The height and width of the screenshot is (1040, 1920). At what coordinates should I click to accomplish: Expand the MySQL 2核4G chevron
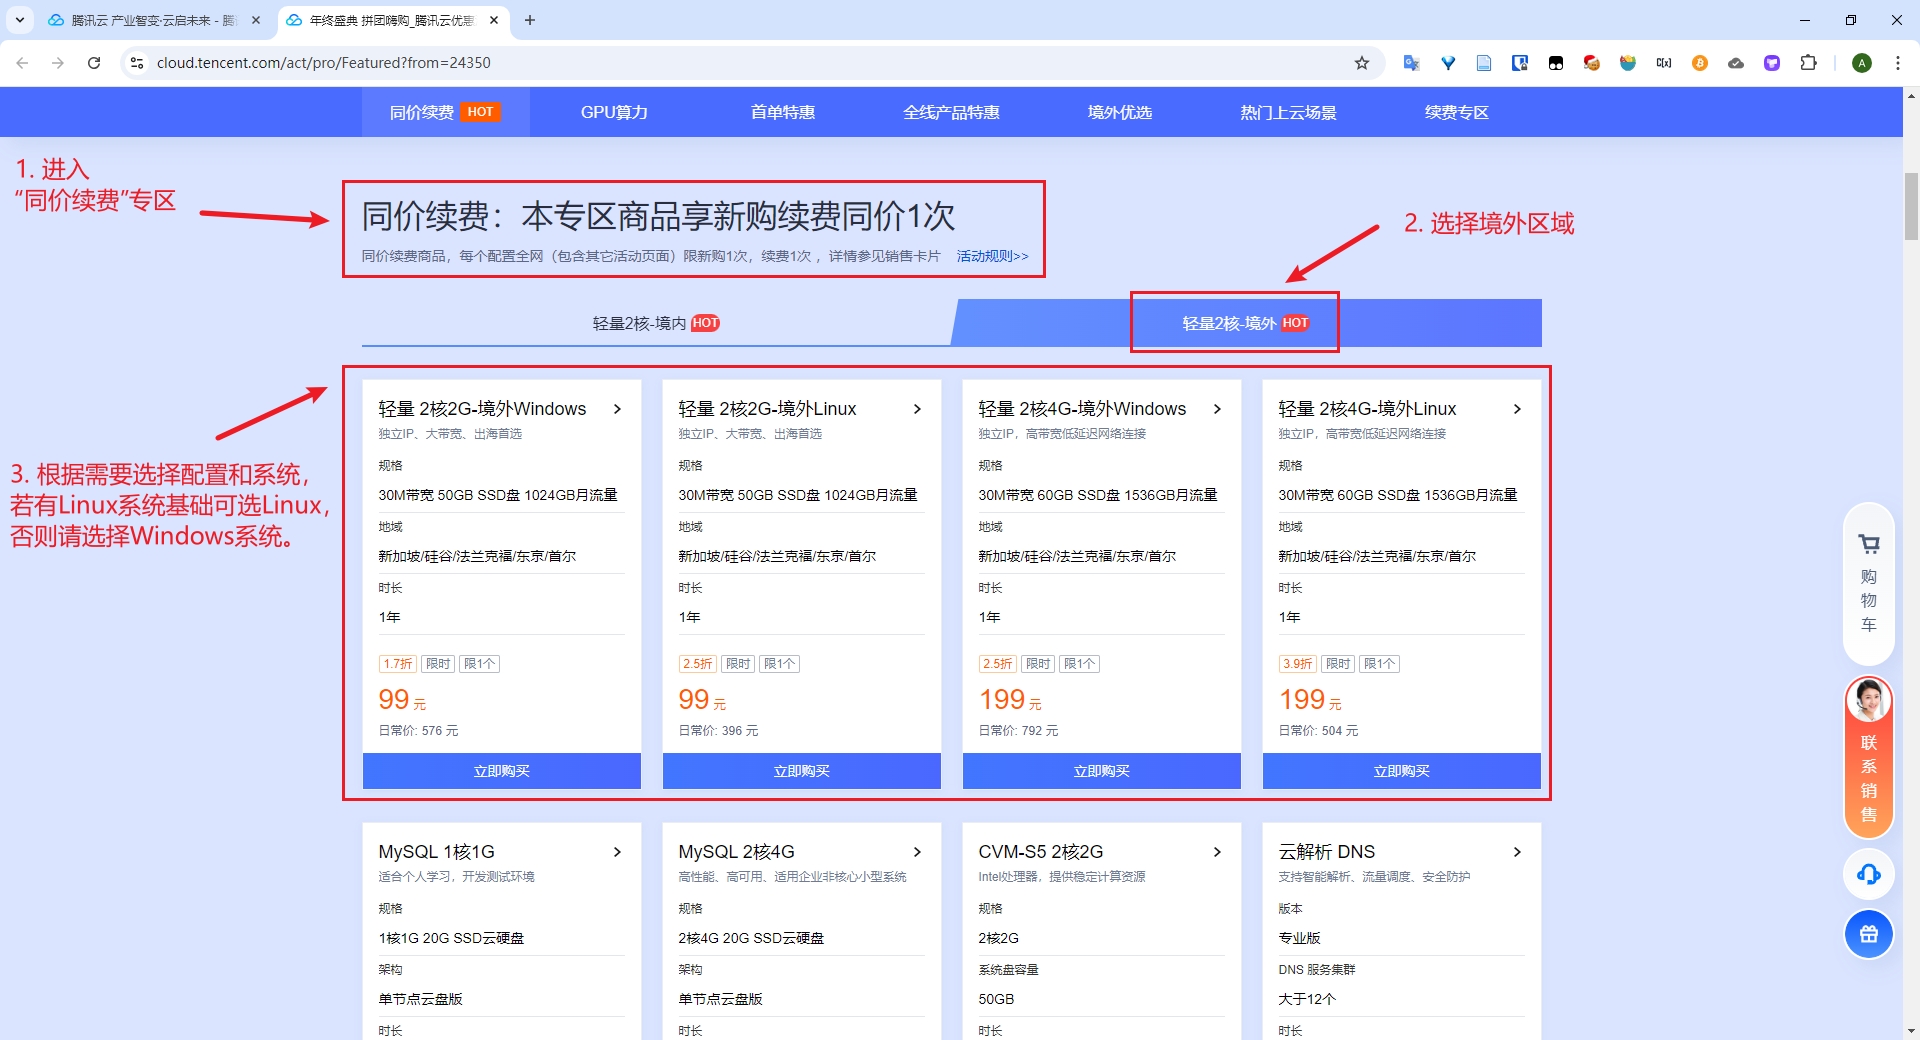(x=917, y=852)
